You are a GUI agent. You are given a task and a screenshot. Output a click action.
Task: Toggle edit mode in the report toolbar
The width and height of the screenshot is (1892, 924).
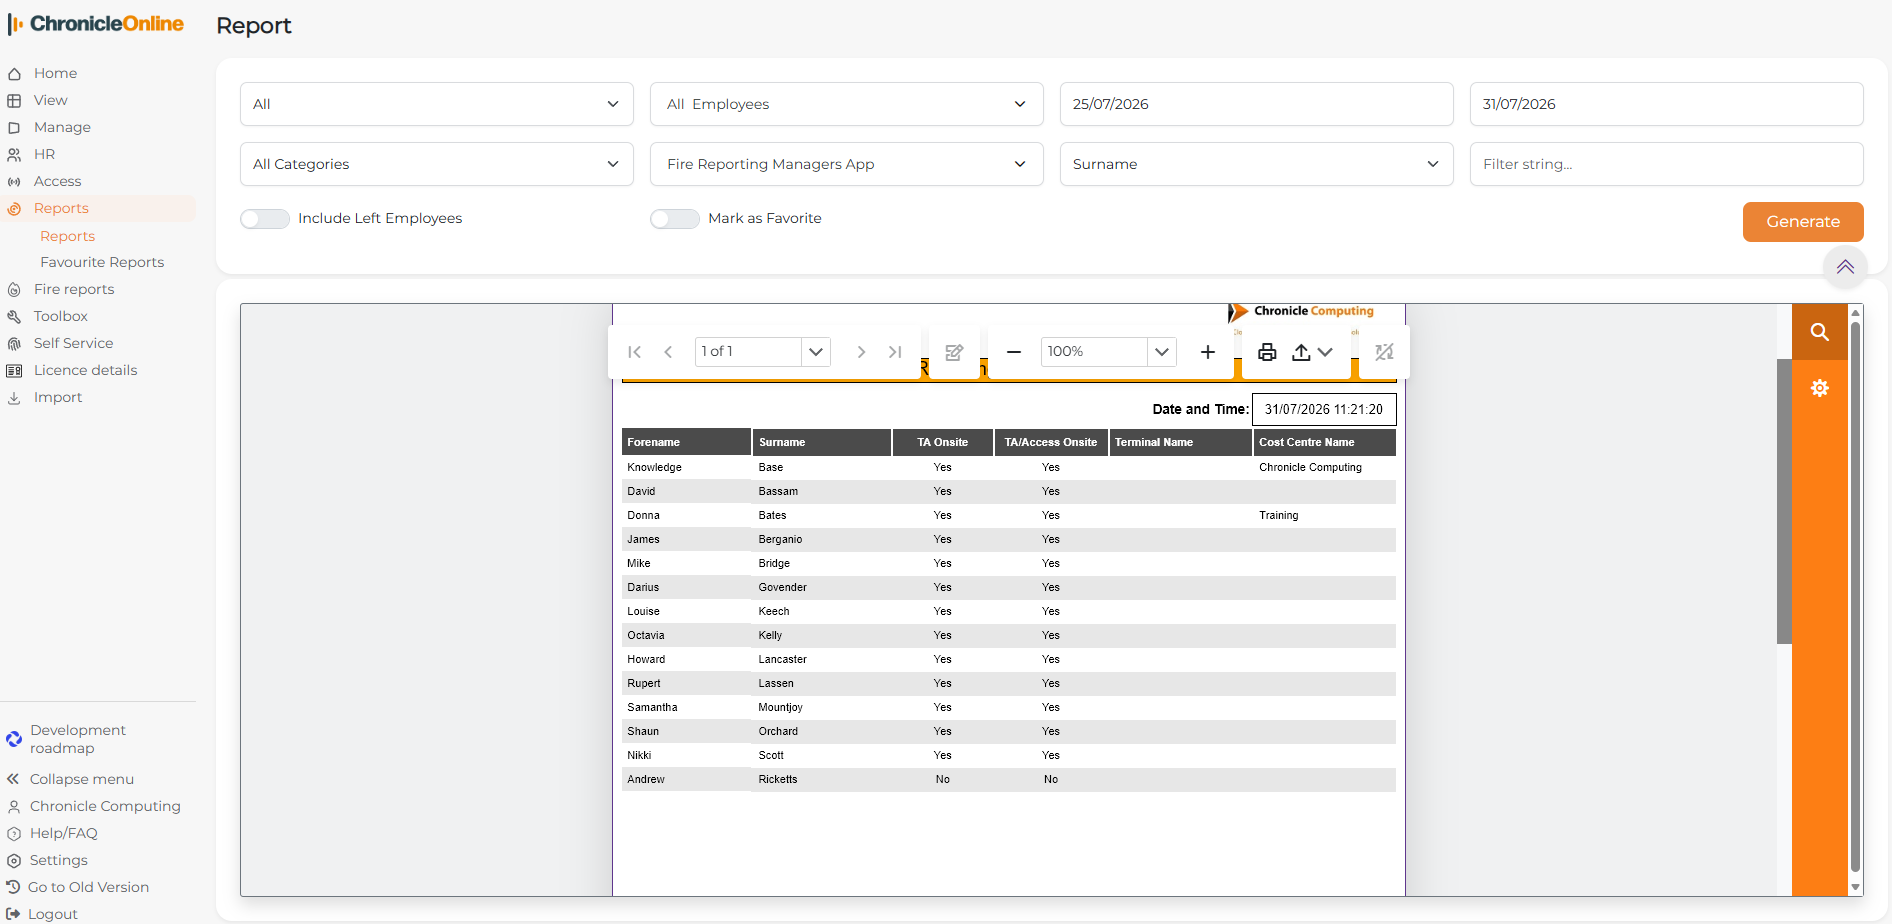click(954, 352)
